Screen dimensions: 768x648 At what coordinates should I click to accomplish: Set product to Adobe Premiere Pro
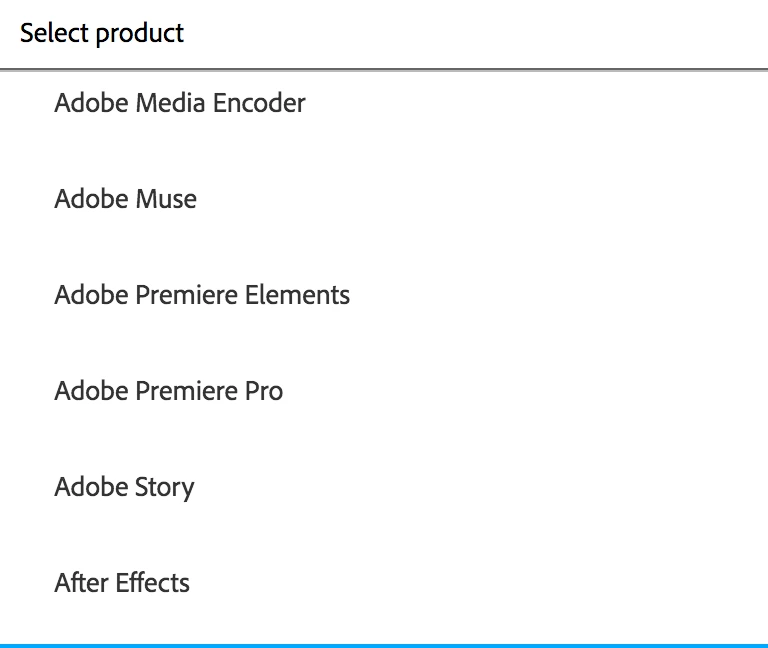coord(169,391)
